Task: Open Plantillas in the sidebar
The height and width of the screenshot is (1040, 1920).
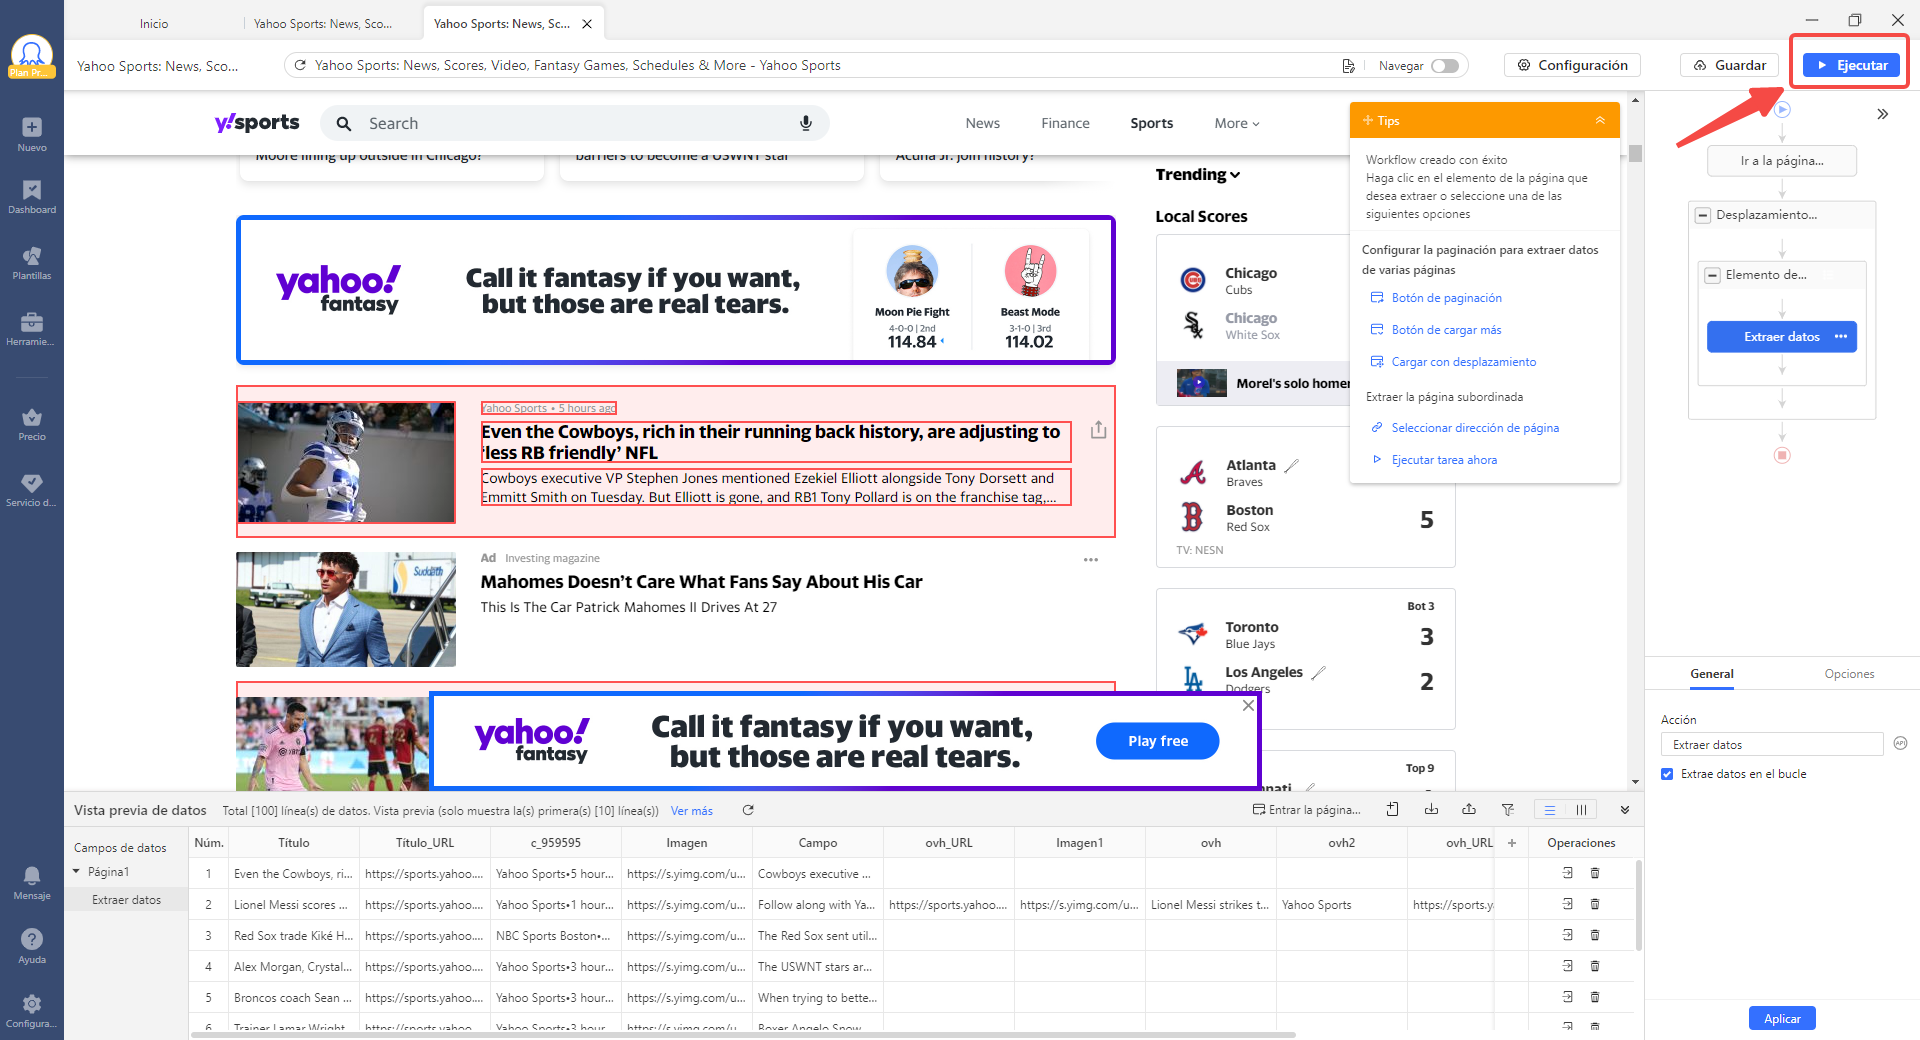Action: click(x=32, y=256)
